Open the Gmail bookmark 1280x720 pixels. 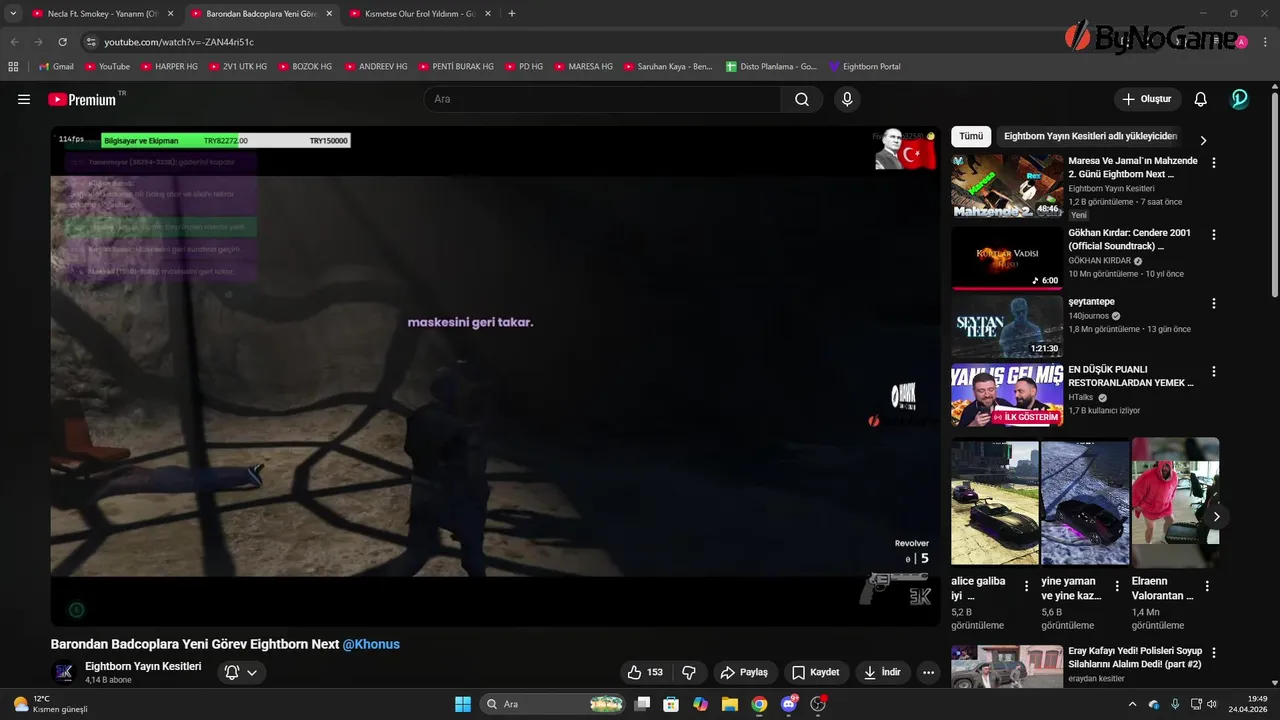(x=56, y=67)
